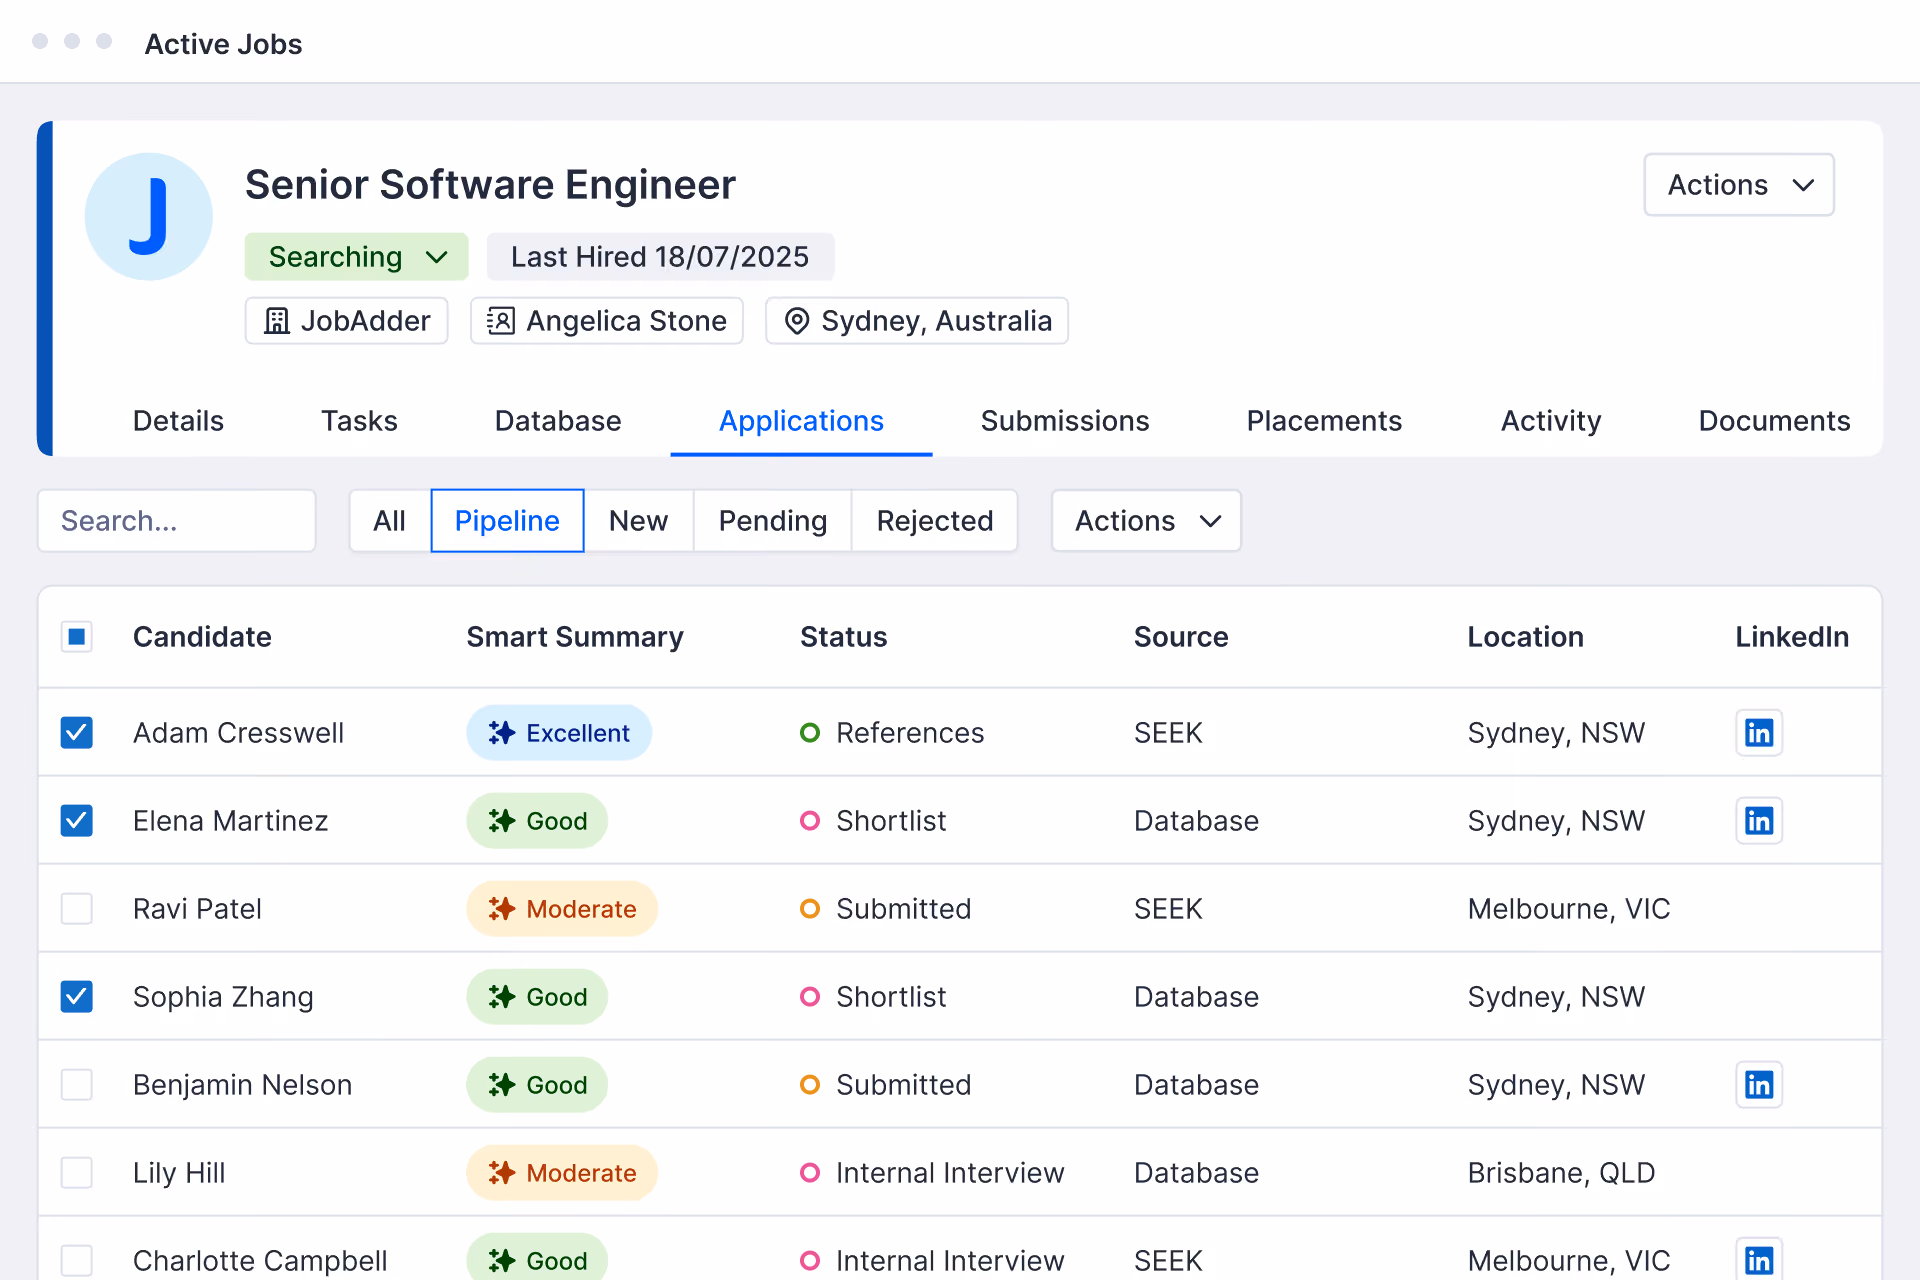The height and width of the screenshot is (1280, 1920).
Task: Click References status circle for Adam Cresswell
Action: pos(810,733)
